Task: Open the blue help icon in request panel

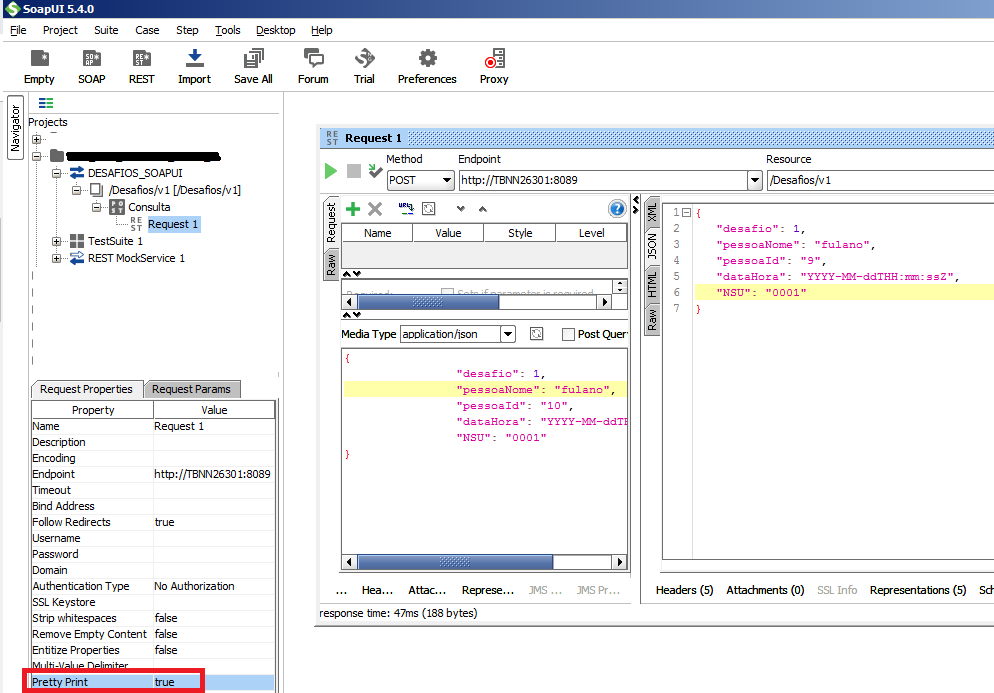Action: [617, 209]
